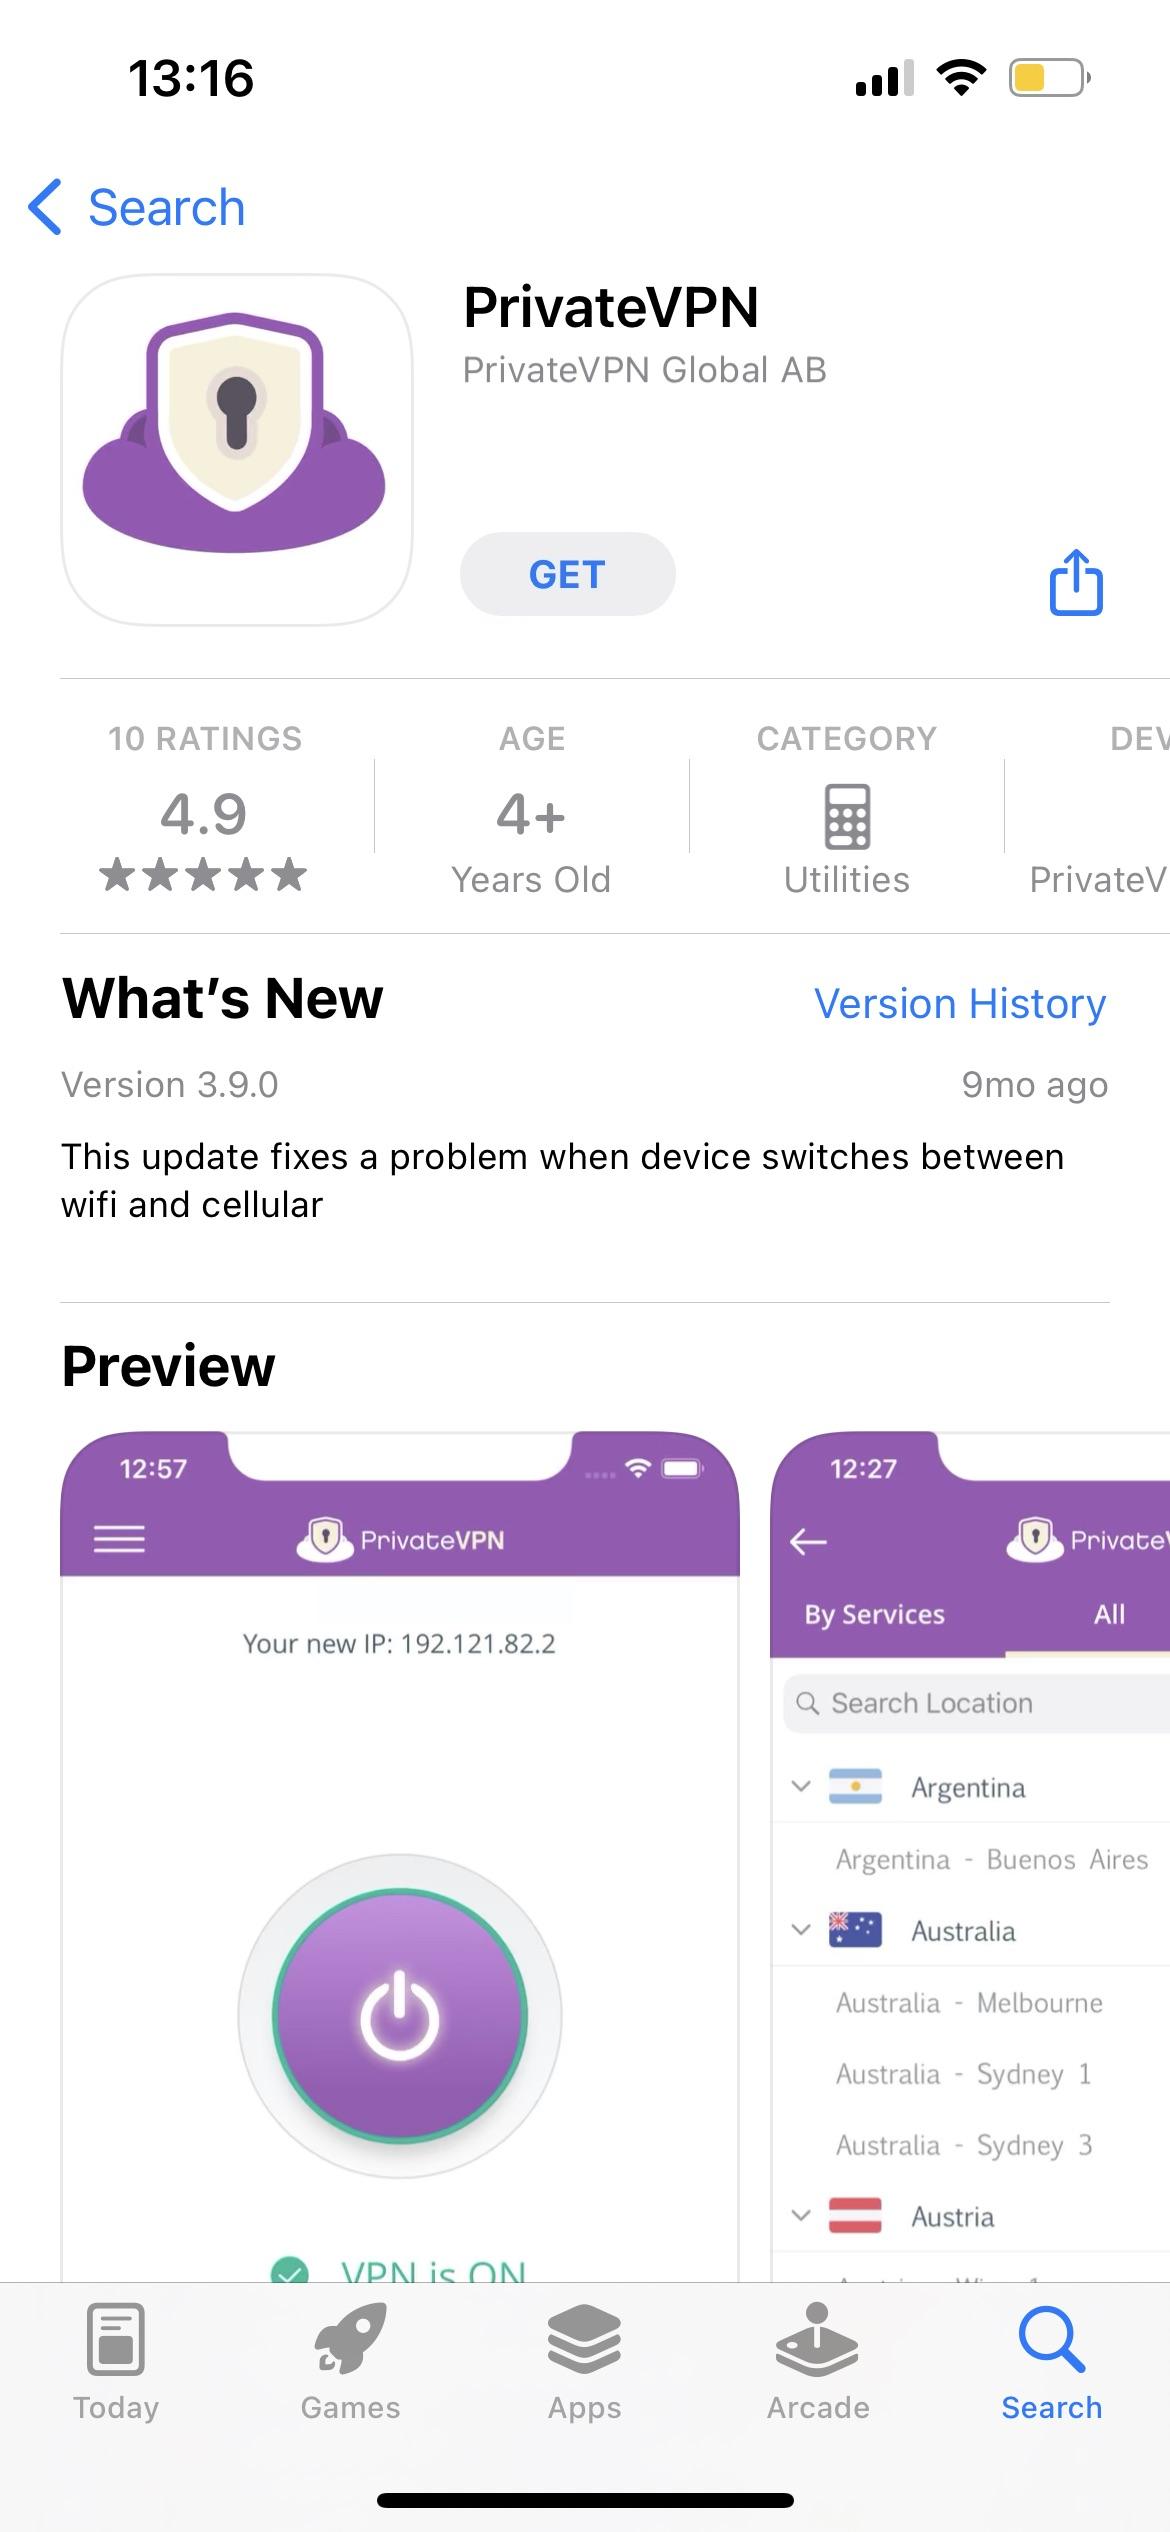Collapse the Australia location chevron
1170x2532 pixels.
801,1930
